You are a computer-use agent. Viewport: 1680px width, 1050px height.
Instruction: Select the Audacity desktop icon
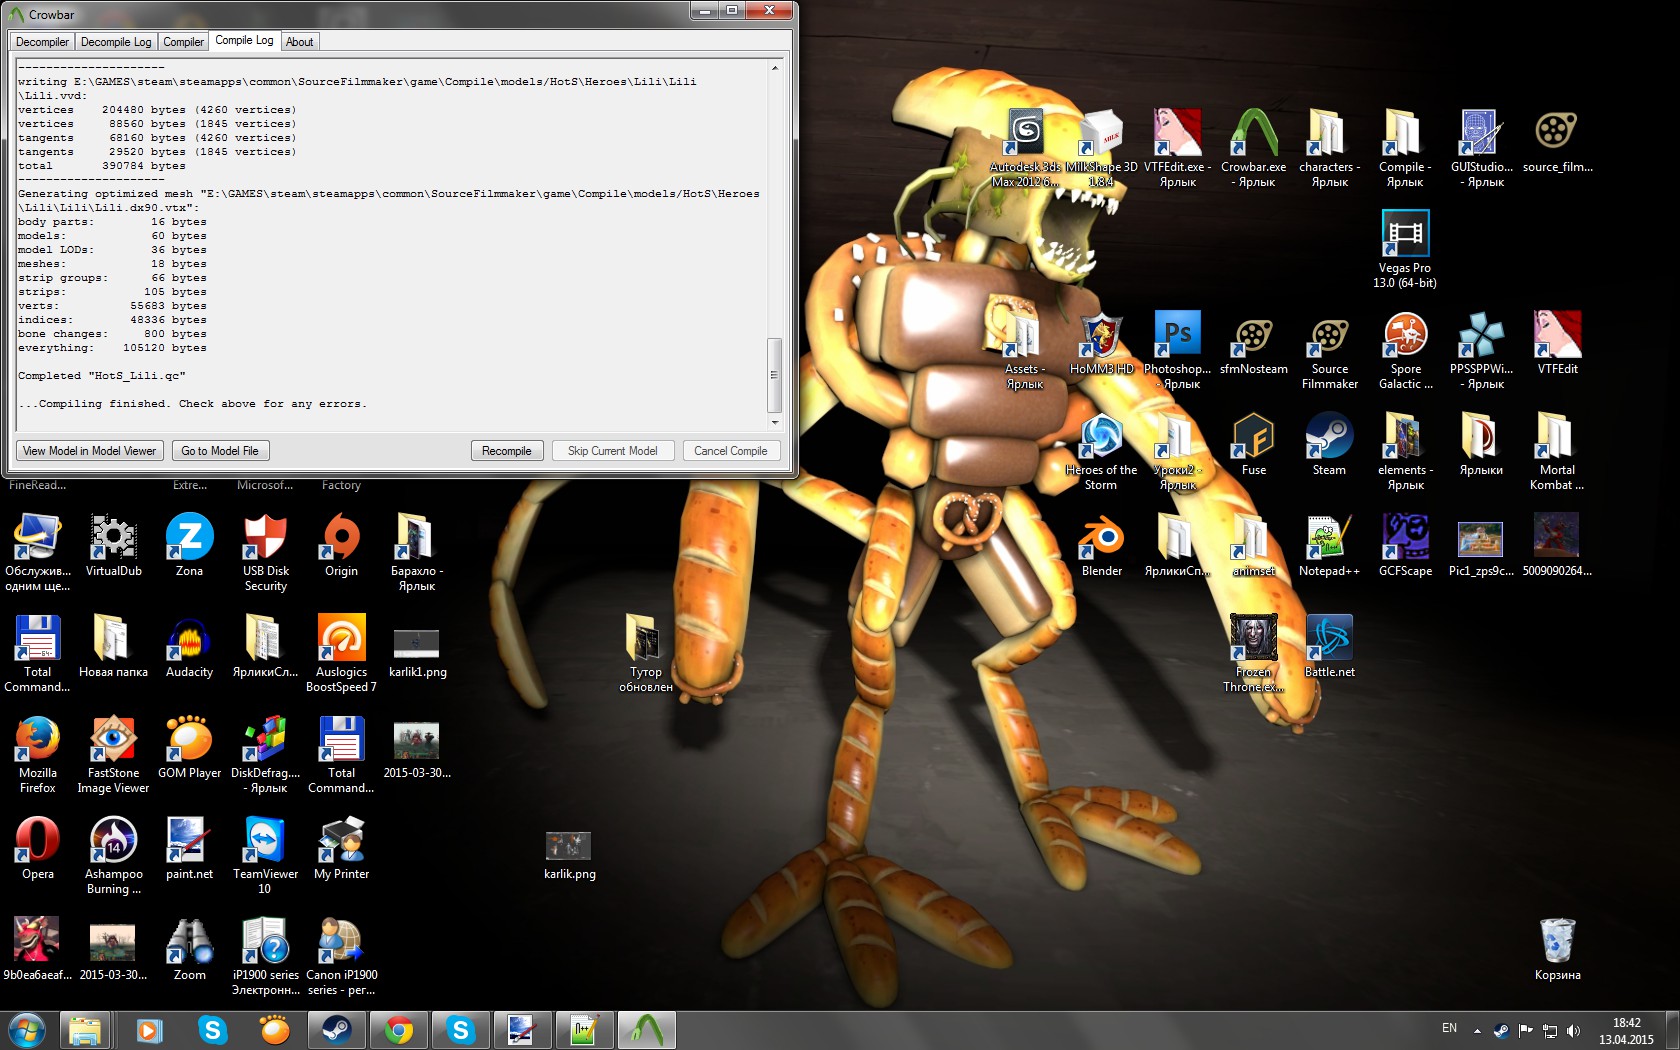point(189,646)
